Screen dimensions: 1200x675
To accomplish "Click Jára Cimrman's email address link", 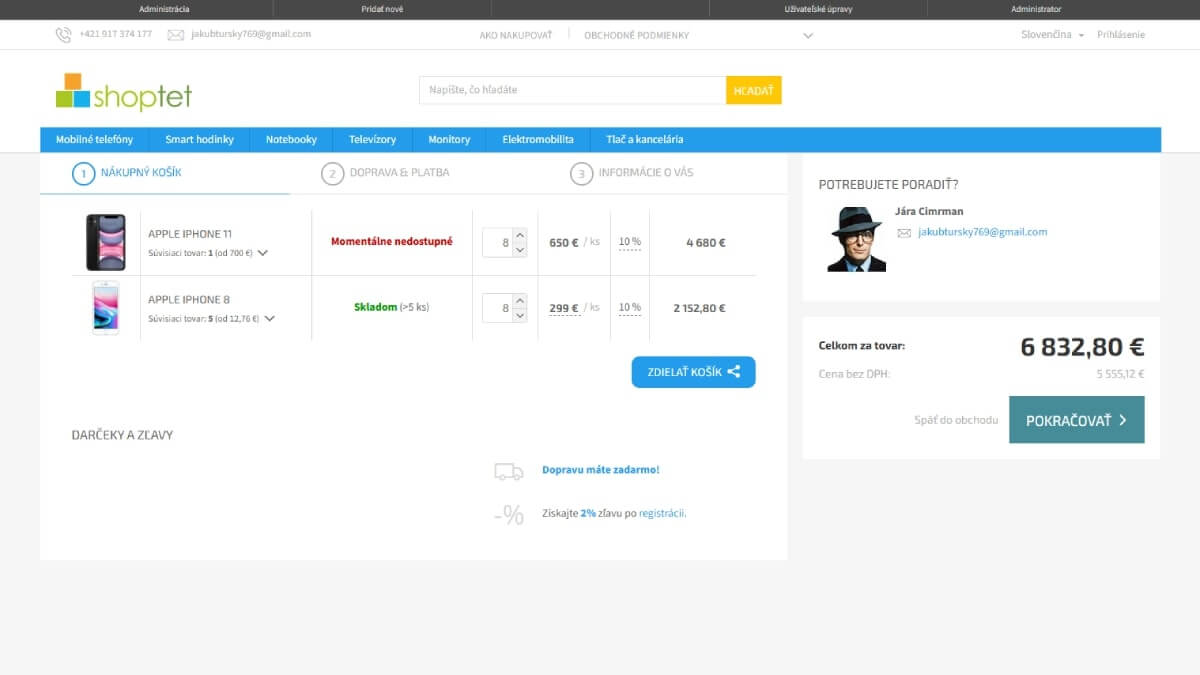I will pos(983,232).
